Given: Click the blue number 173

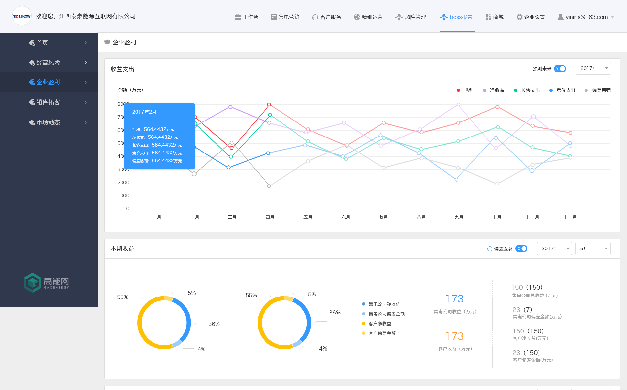Looking at the screenshot, I should (x=454, y=299).
